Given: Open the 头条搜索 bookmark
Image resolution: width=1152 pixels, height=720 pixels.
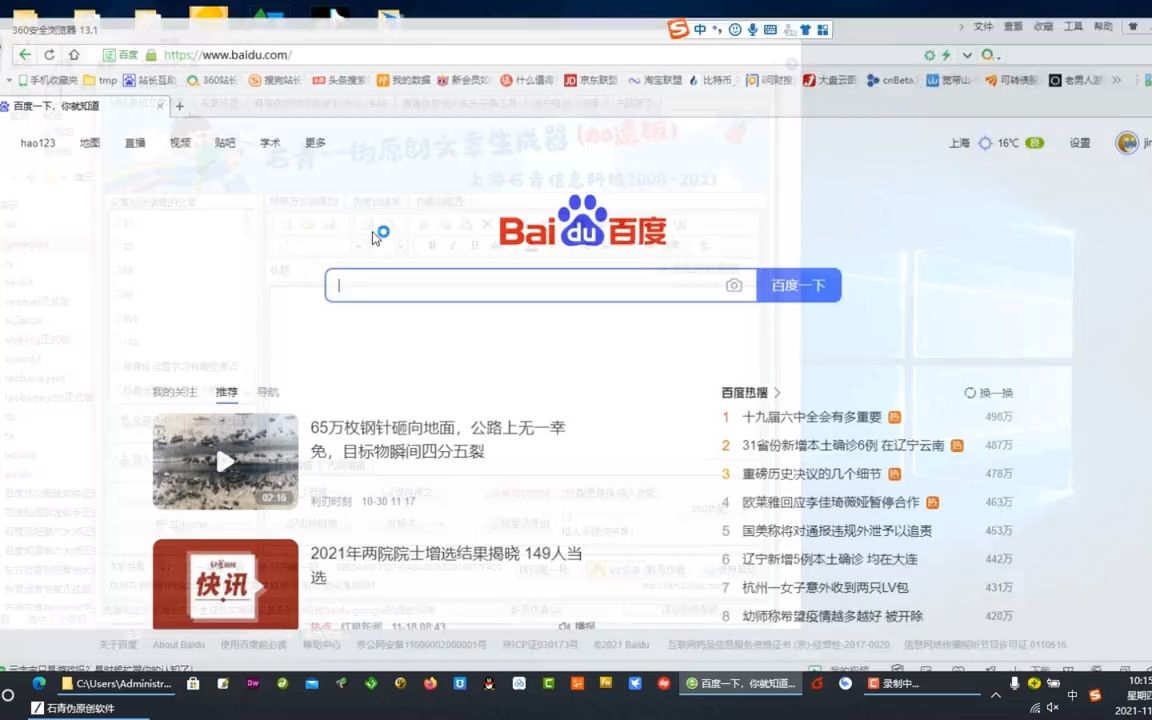Looking at the screenshot, I should tap(339, 80).
